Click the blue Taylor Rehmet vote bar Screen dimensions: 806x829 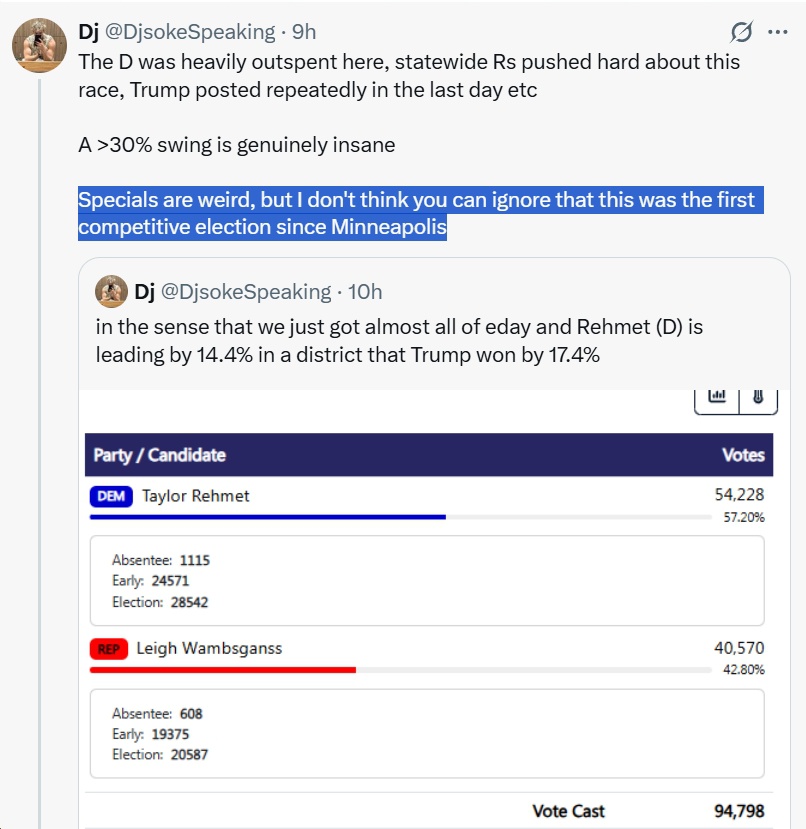pyautogui.click(x=267, y=517)
